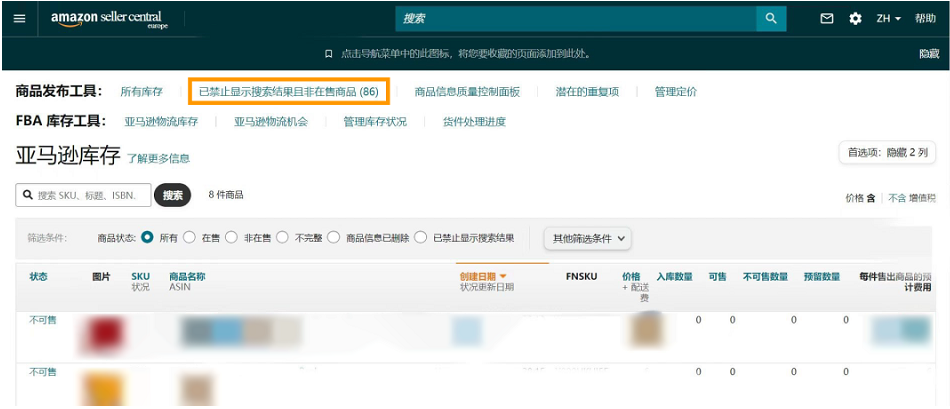This screenshot has height=409, width=950.
Task: Switch to 商品信息质量控制面板 tab
Action: [x=467, y=92]
